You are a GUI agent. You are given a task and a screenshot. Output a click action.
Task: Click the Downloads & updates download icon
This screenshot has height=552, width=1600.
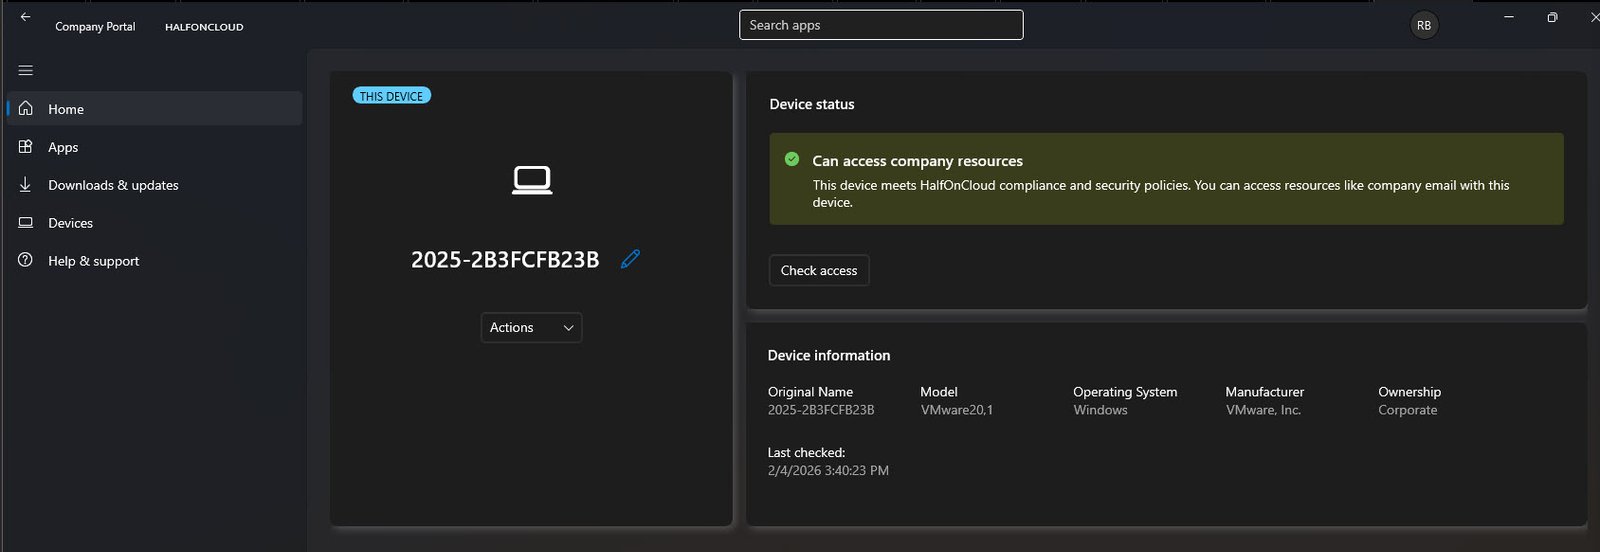[x=26, y=185]
